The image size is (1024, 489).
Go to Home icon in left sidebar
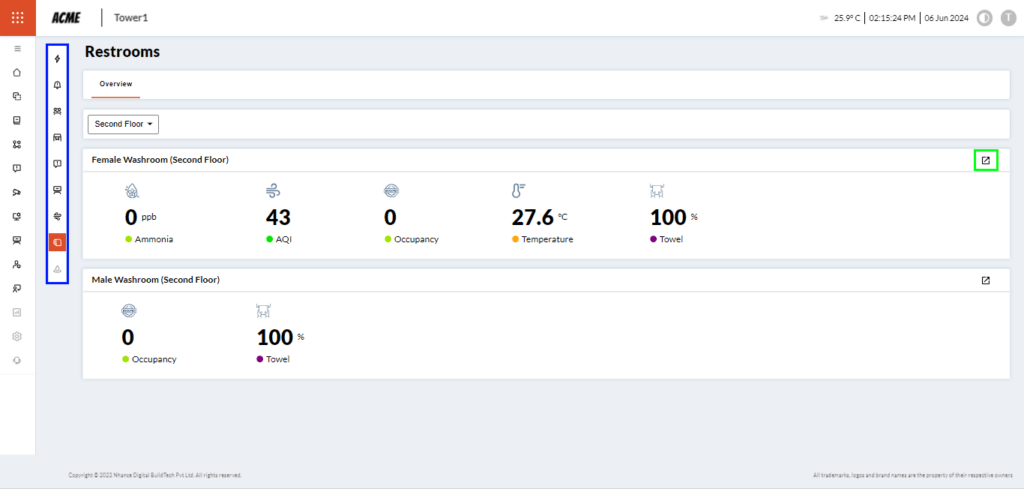pos(17,72)
